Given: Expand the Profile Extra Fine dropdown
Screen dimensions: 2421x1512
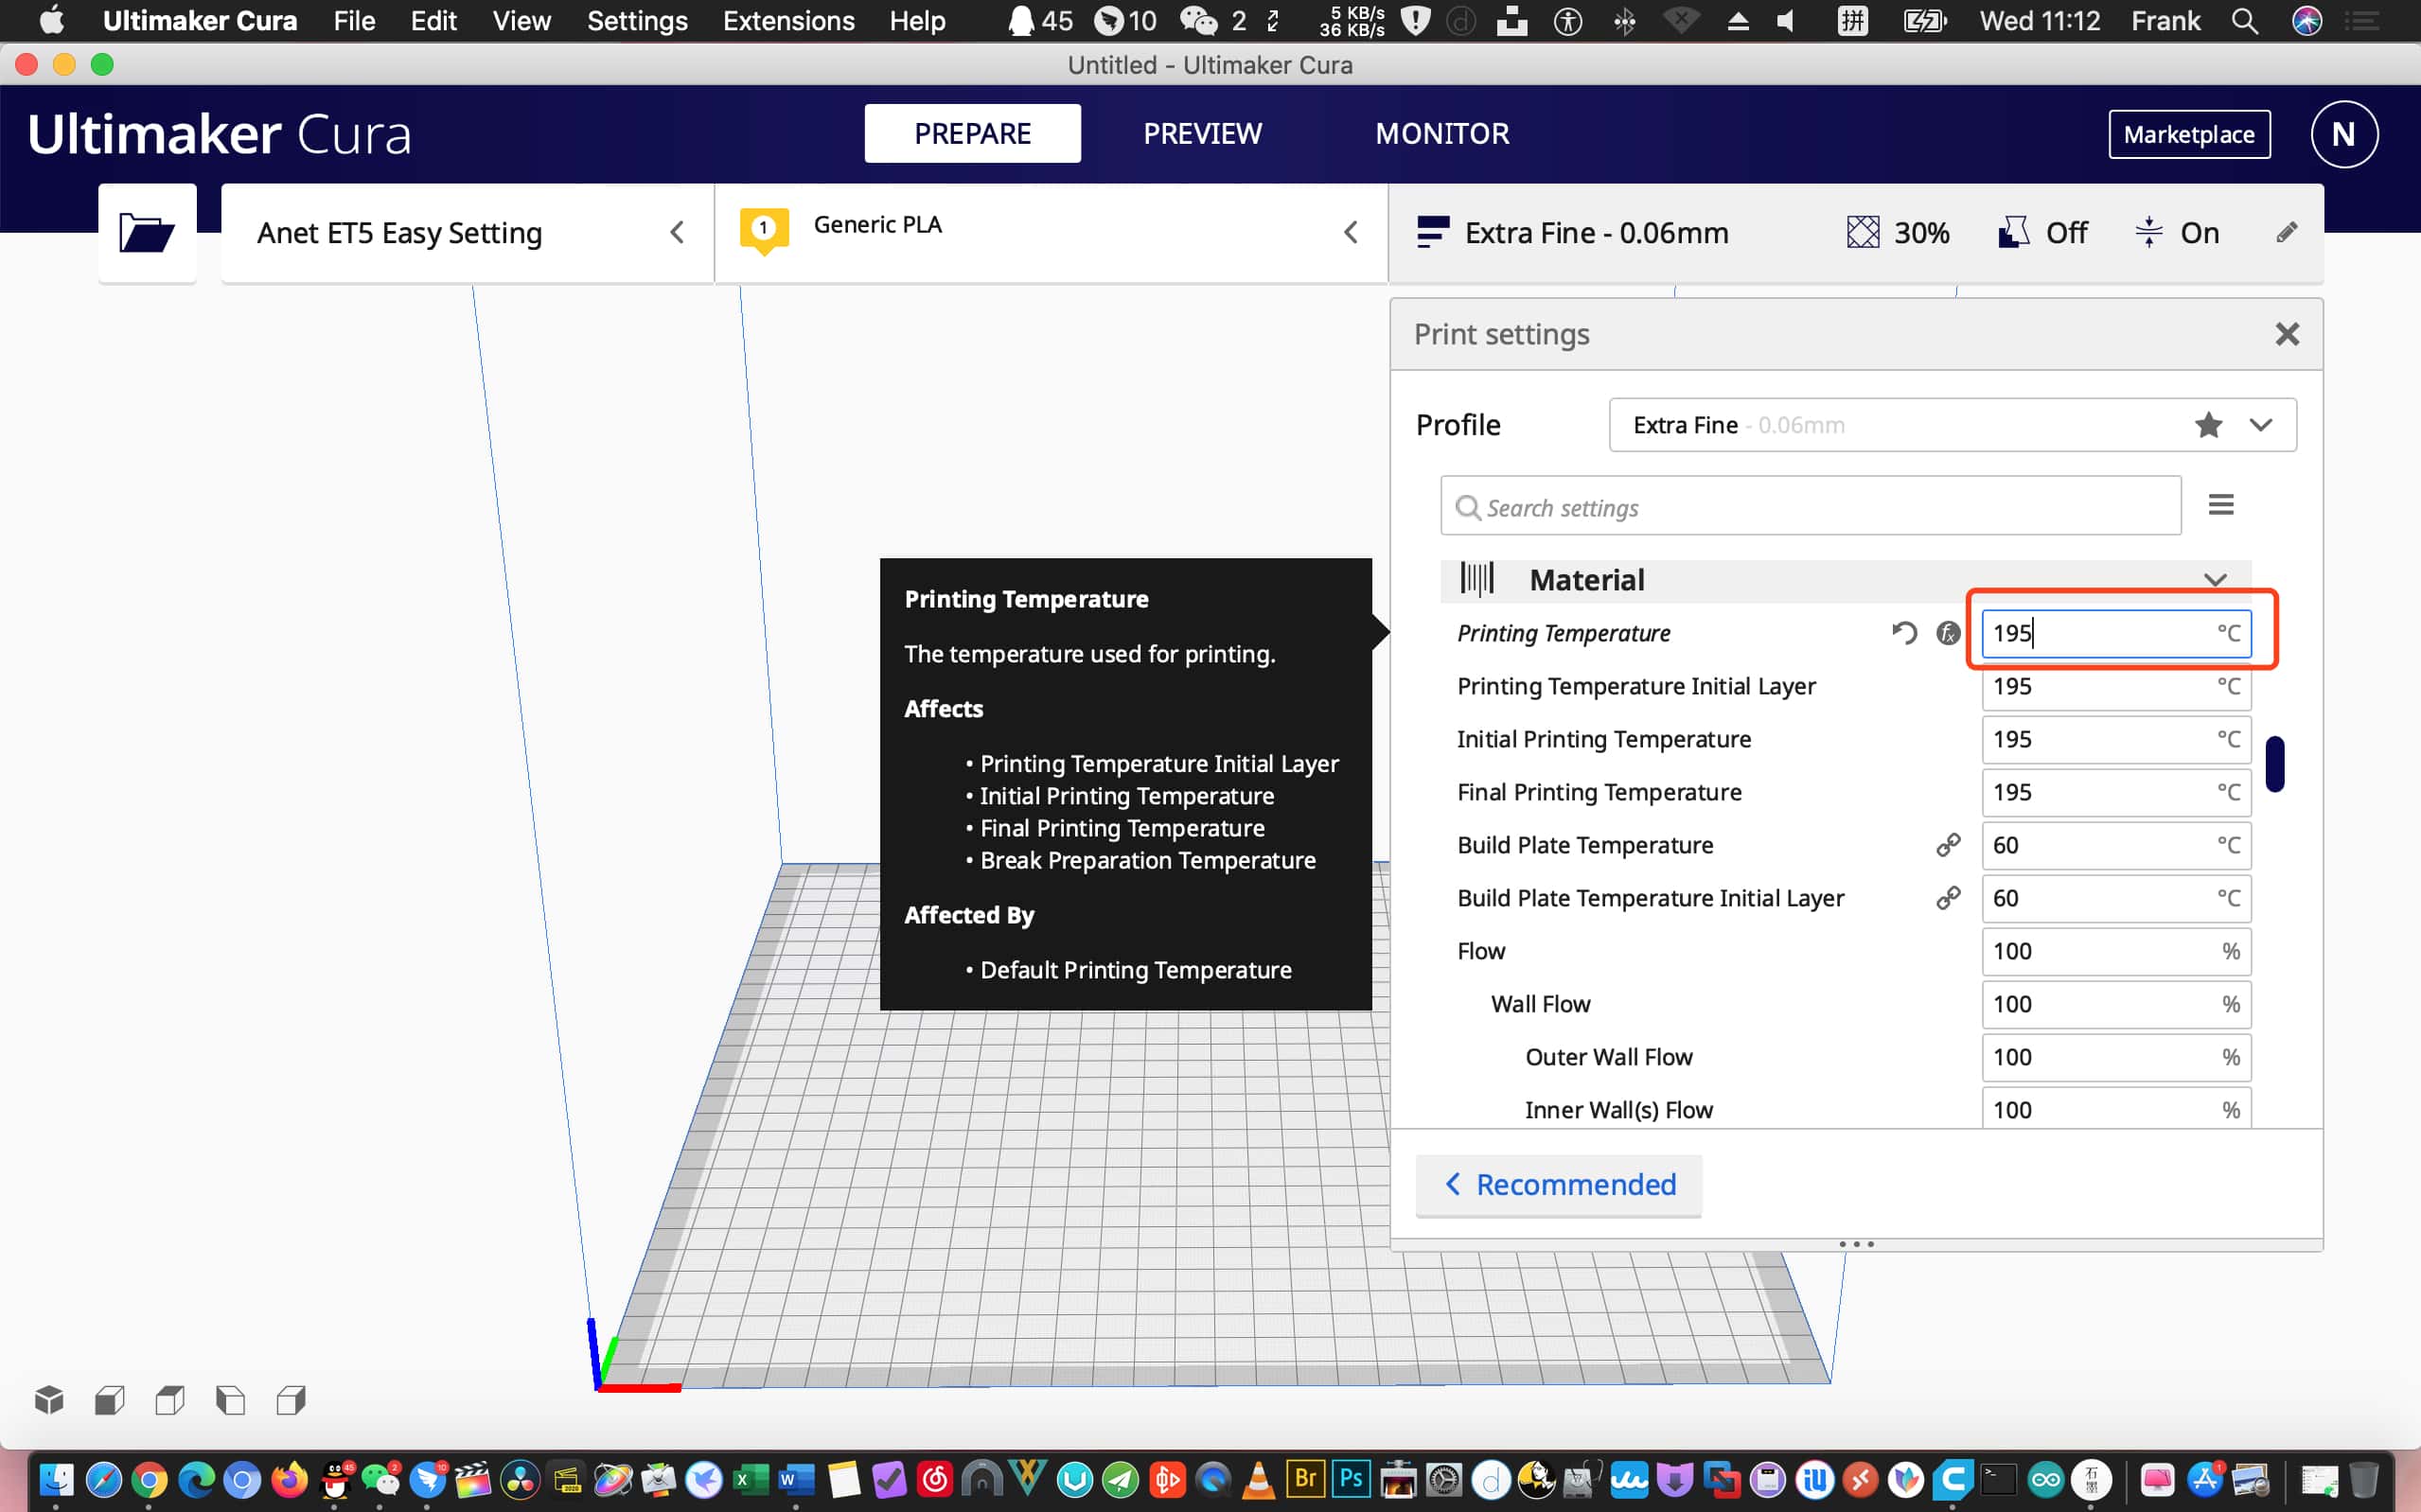Looking at the screenshot, I should click(x=2260, y=425).
